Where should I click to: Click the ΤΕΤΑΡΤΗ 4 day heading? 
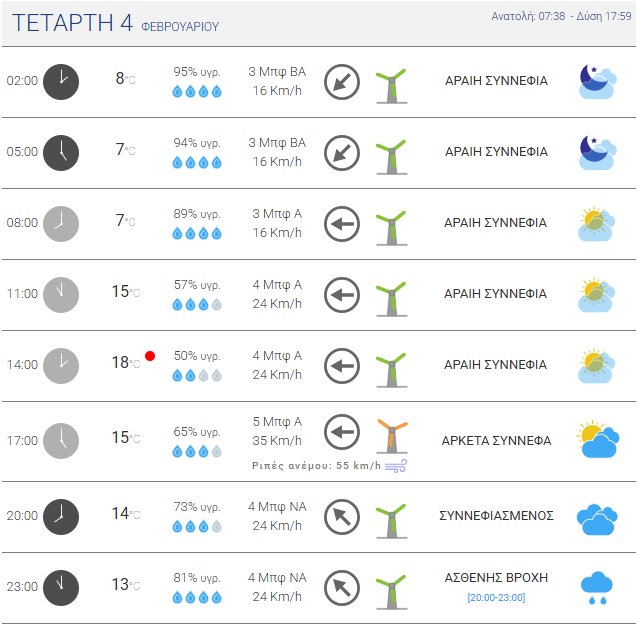(x=73, y=24)
